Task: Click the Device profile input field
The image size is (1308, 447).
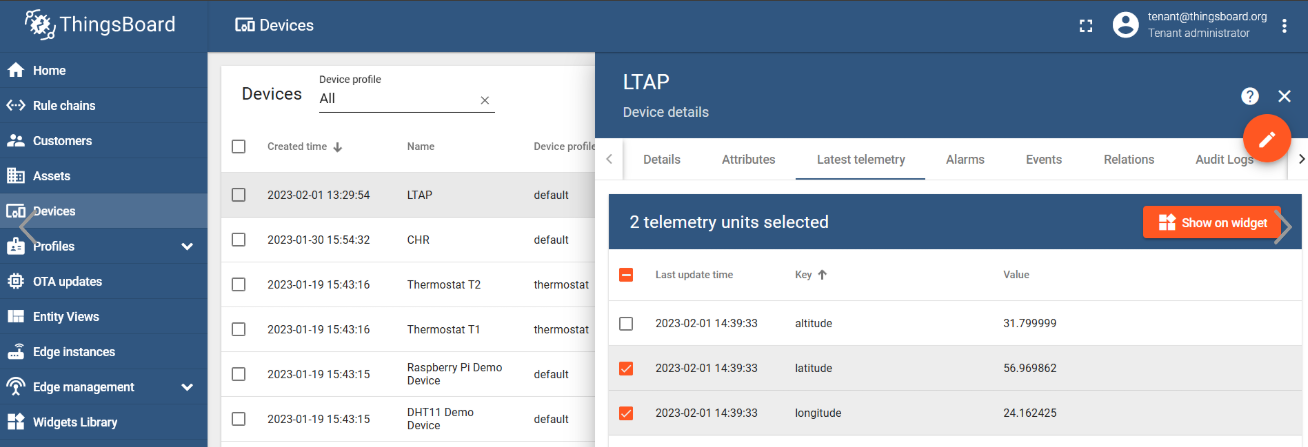Action: (395, 99)
